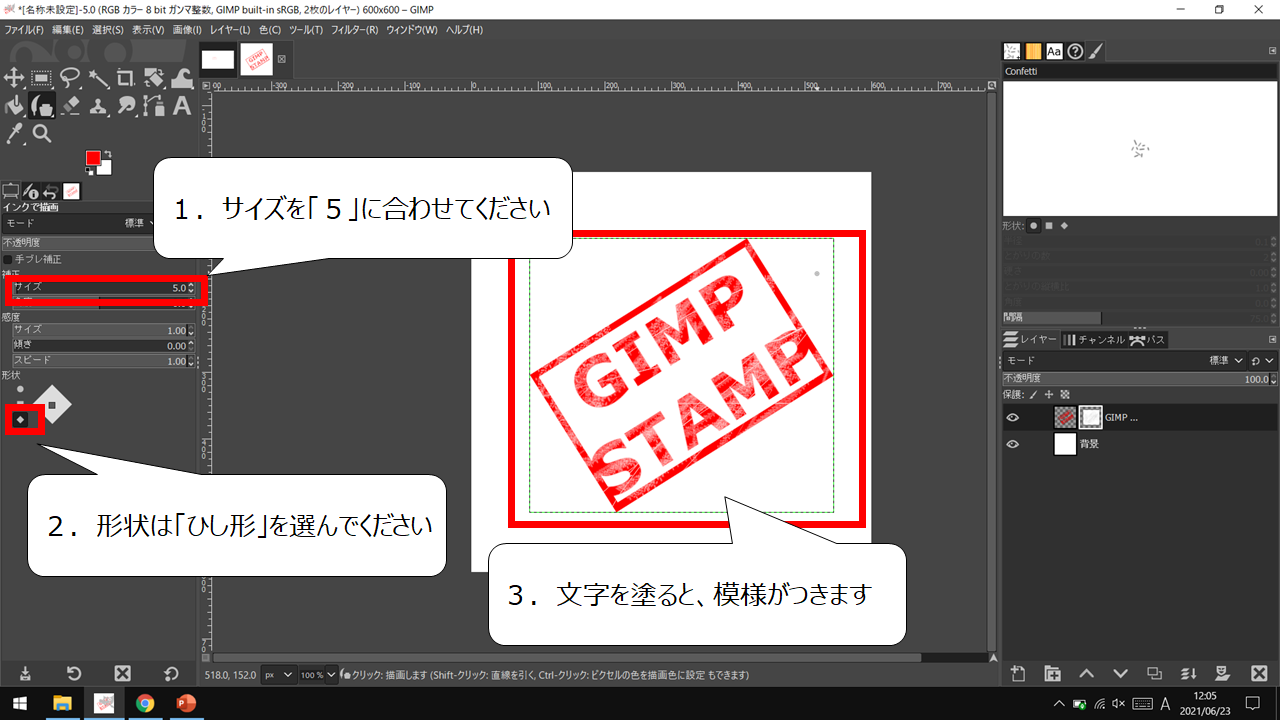
Task: Click the sensitivity サイズ 1.00 field
Action: coord(104,330)
